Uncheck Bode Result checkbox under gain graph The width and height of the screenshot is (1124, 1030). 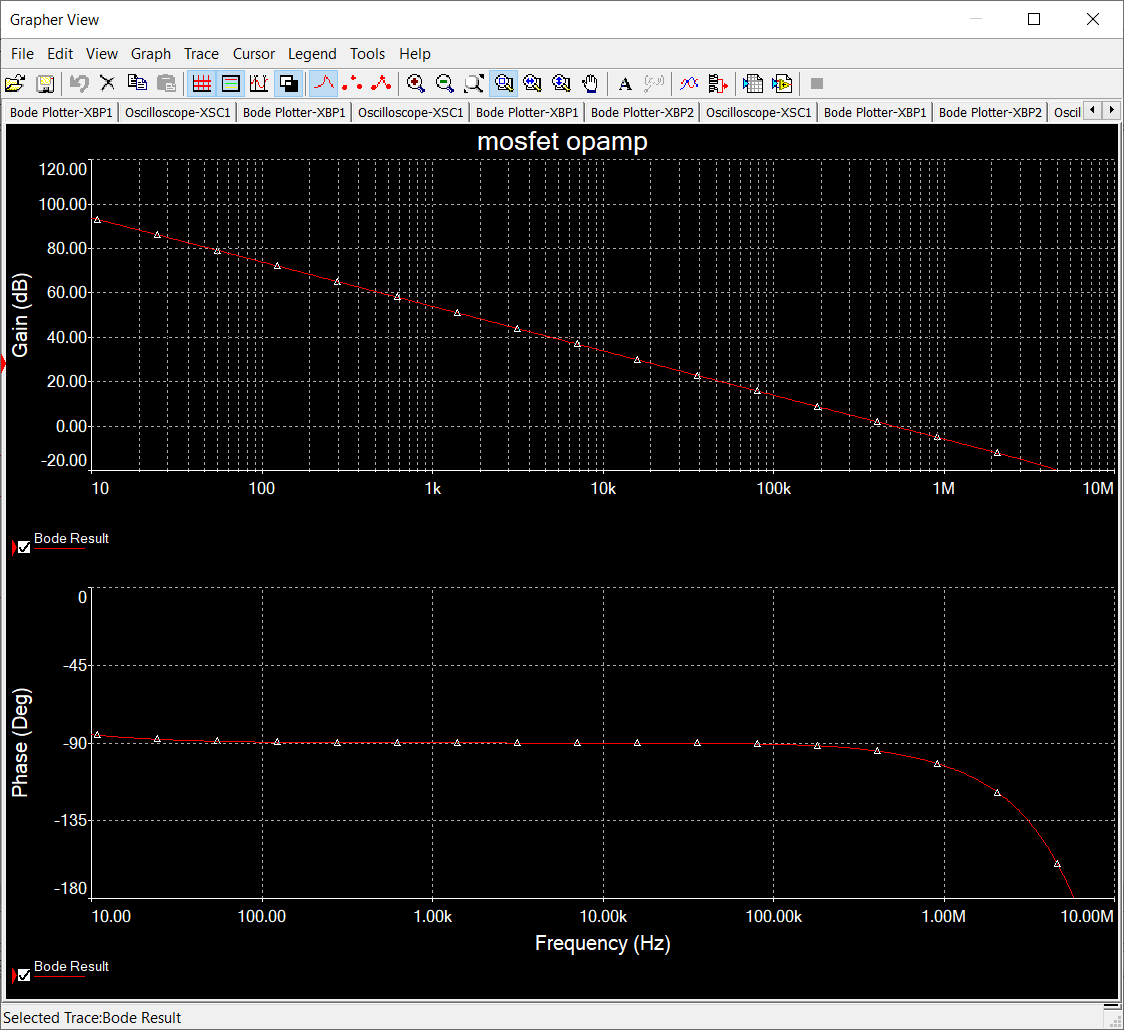tap(24, 548)
